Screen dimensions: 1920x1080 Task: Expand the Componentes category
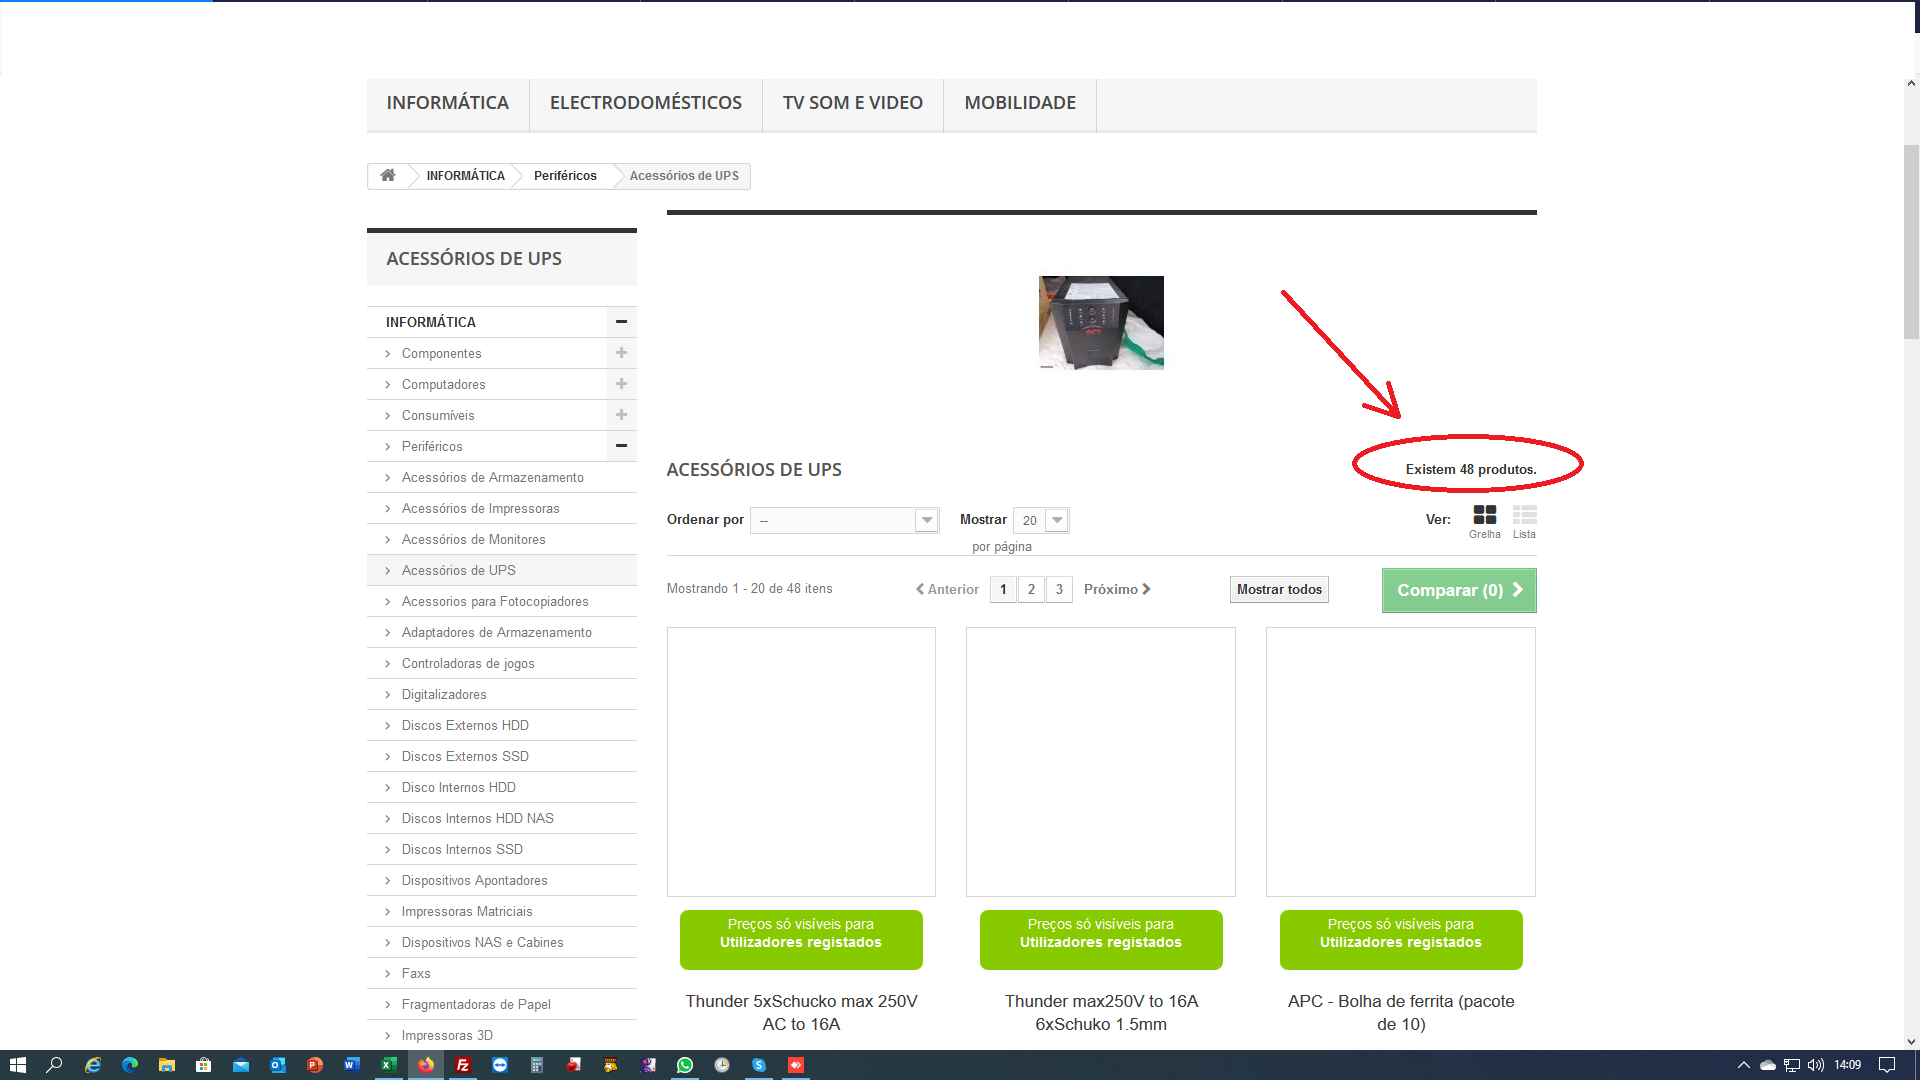tap(621, 353)
